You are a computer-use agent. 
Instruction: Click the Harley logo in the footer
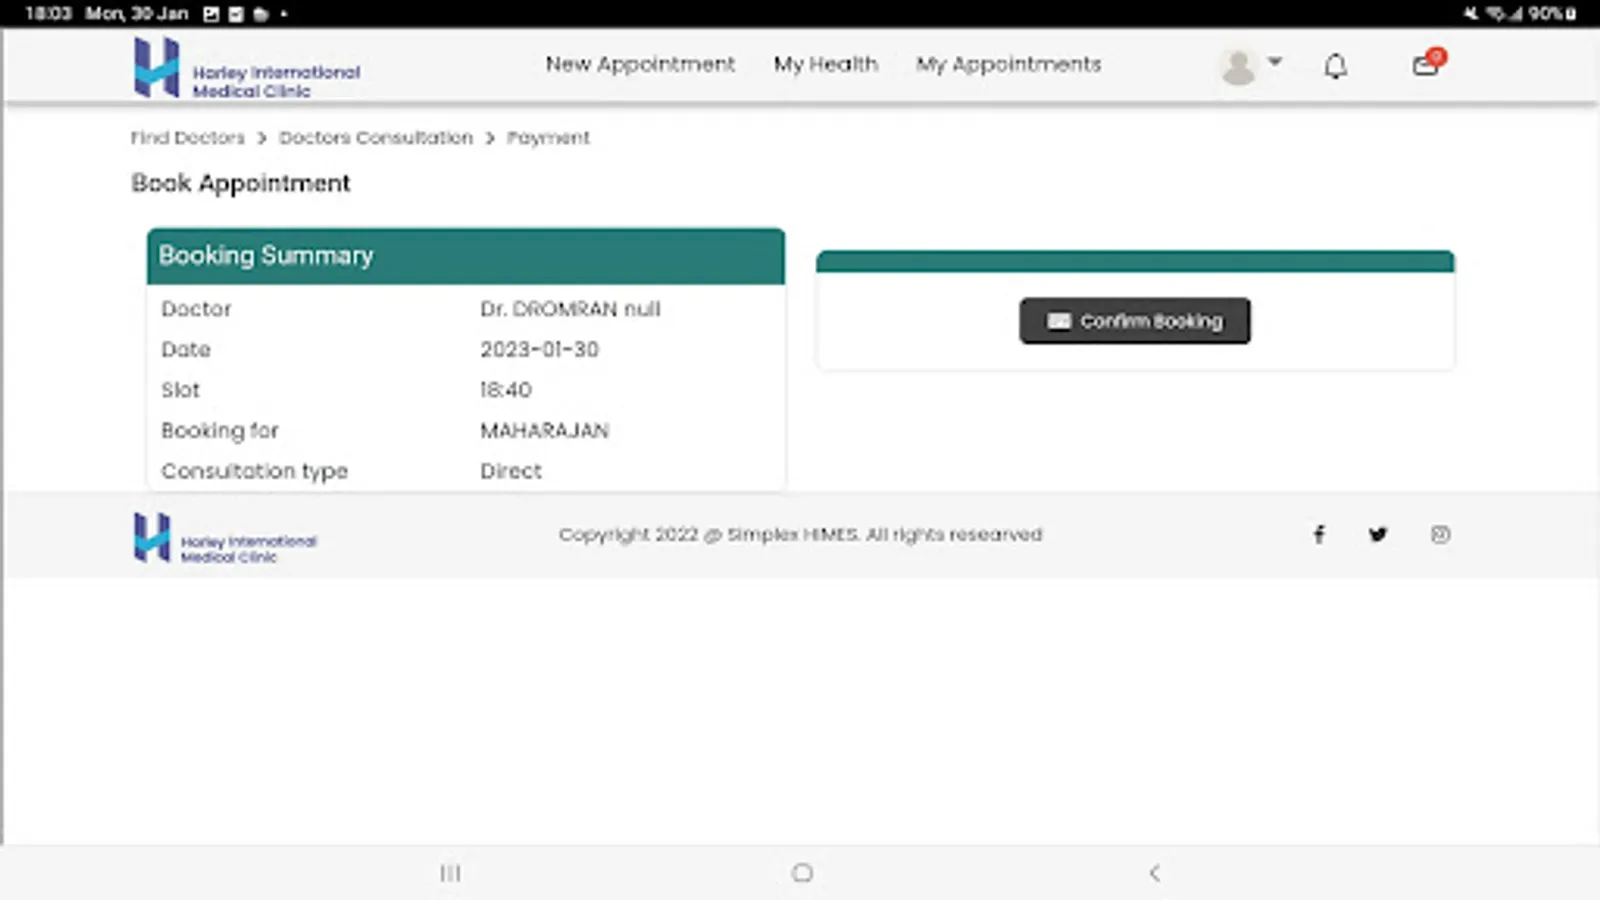pyautogui.click(x=223, y=540)
